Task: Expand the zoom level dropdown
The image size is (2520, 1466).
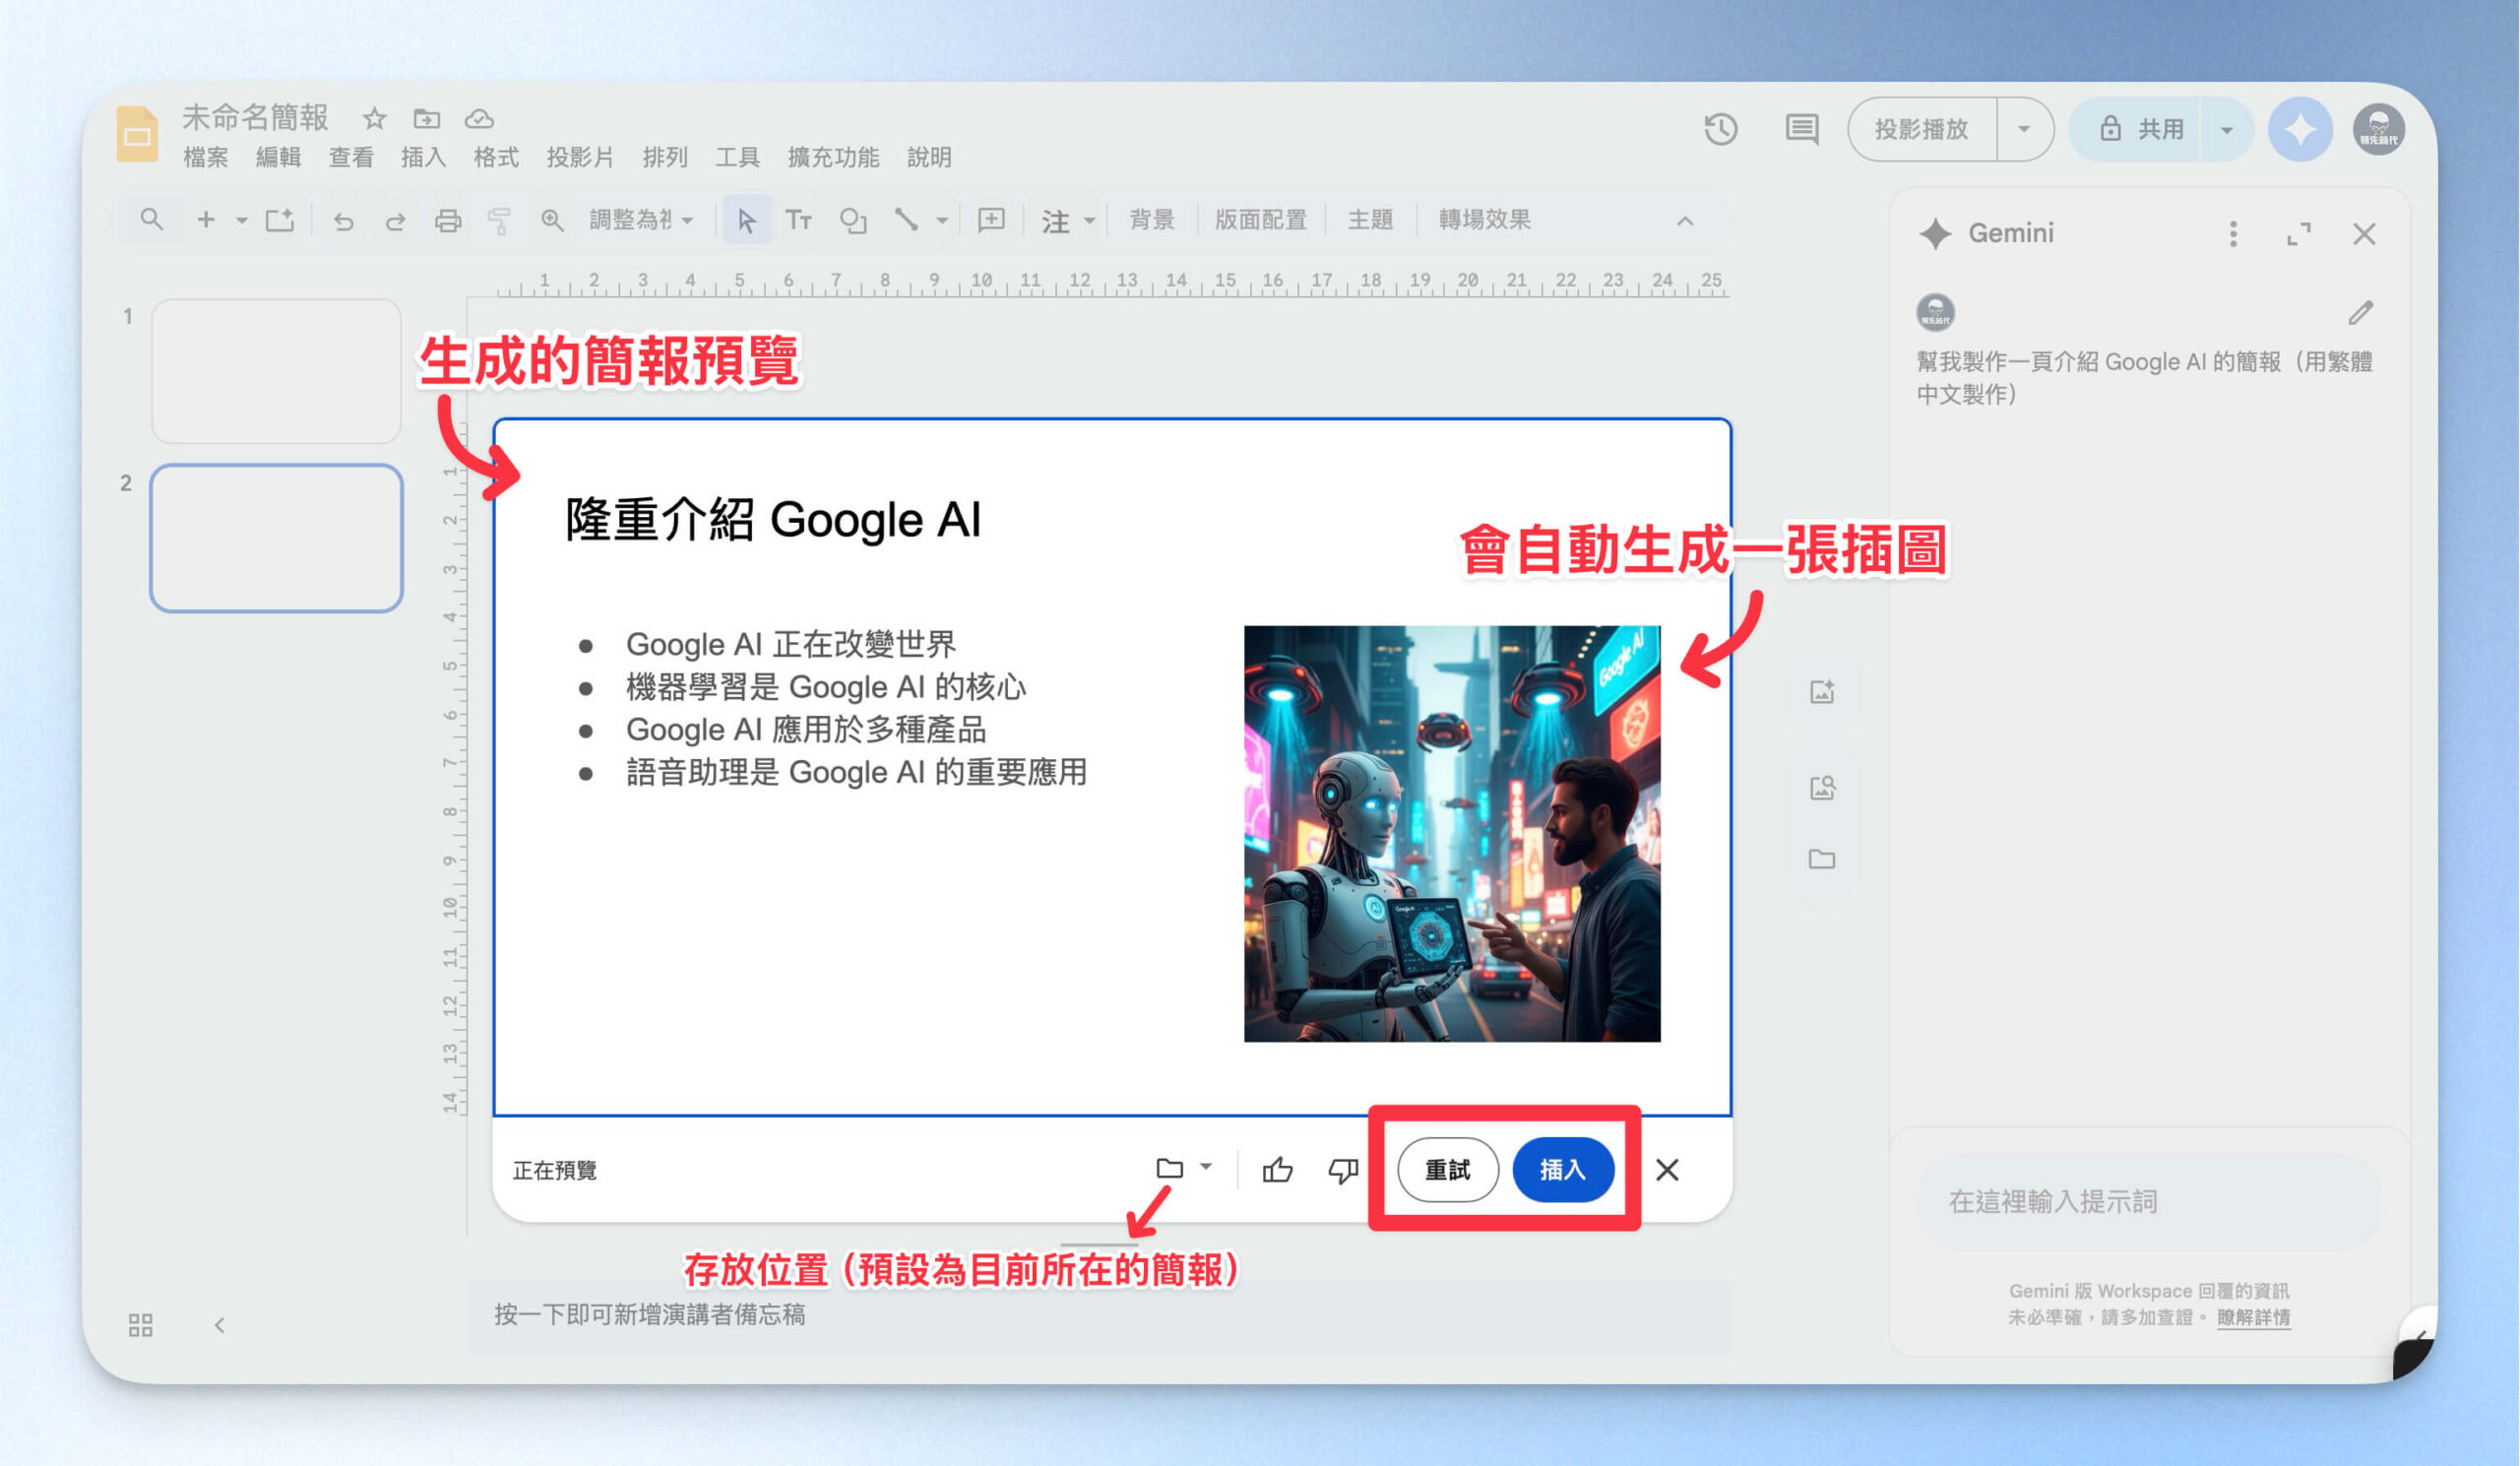Action: 642,220
